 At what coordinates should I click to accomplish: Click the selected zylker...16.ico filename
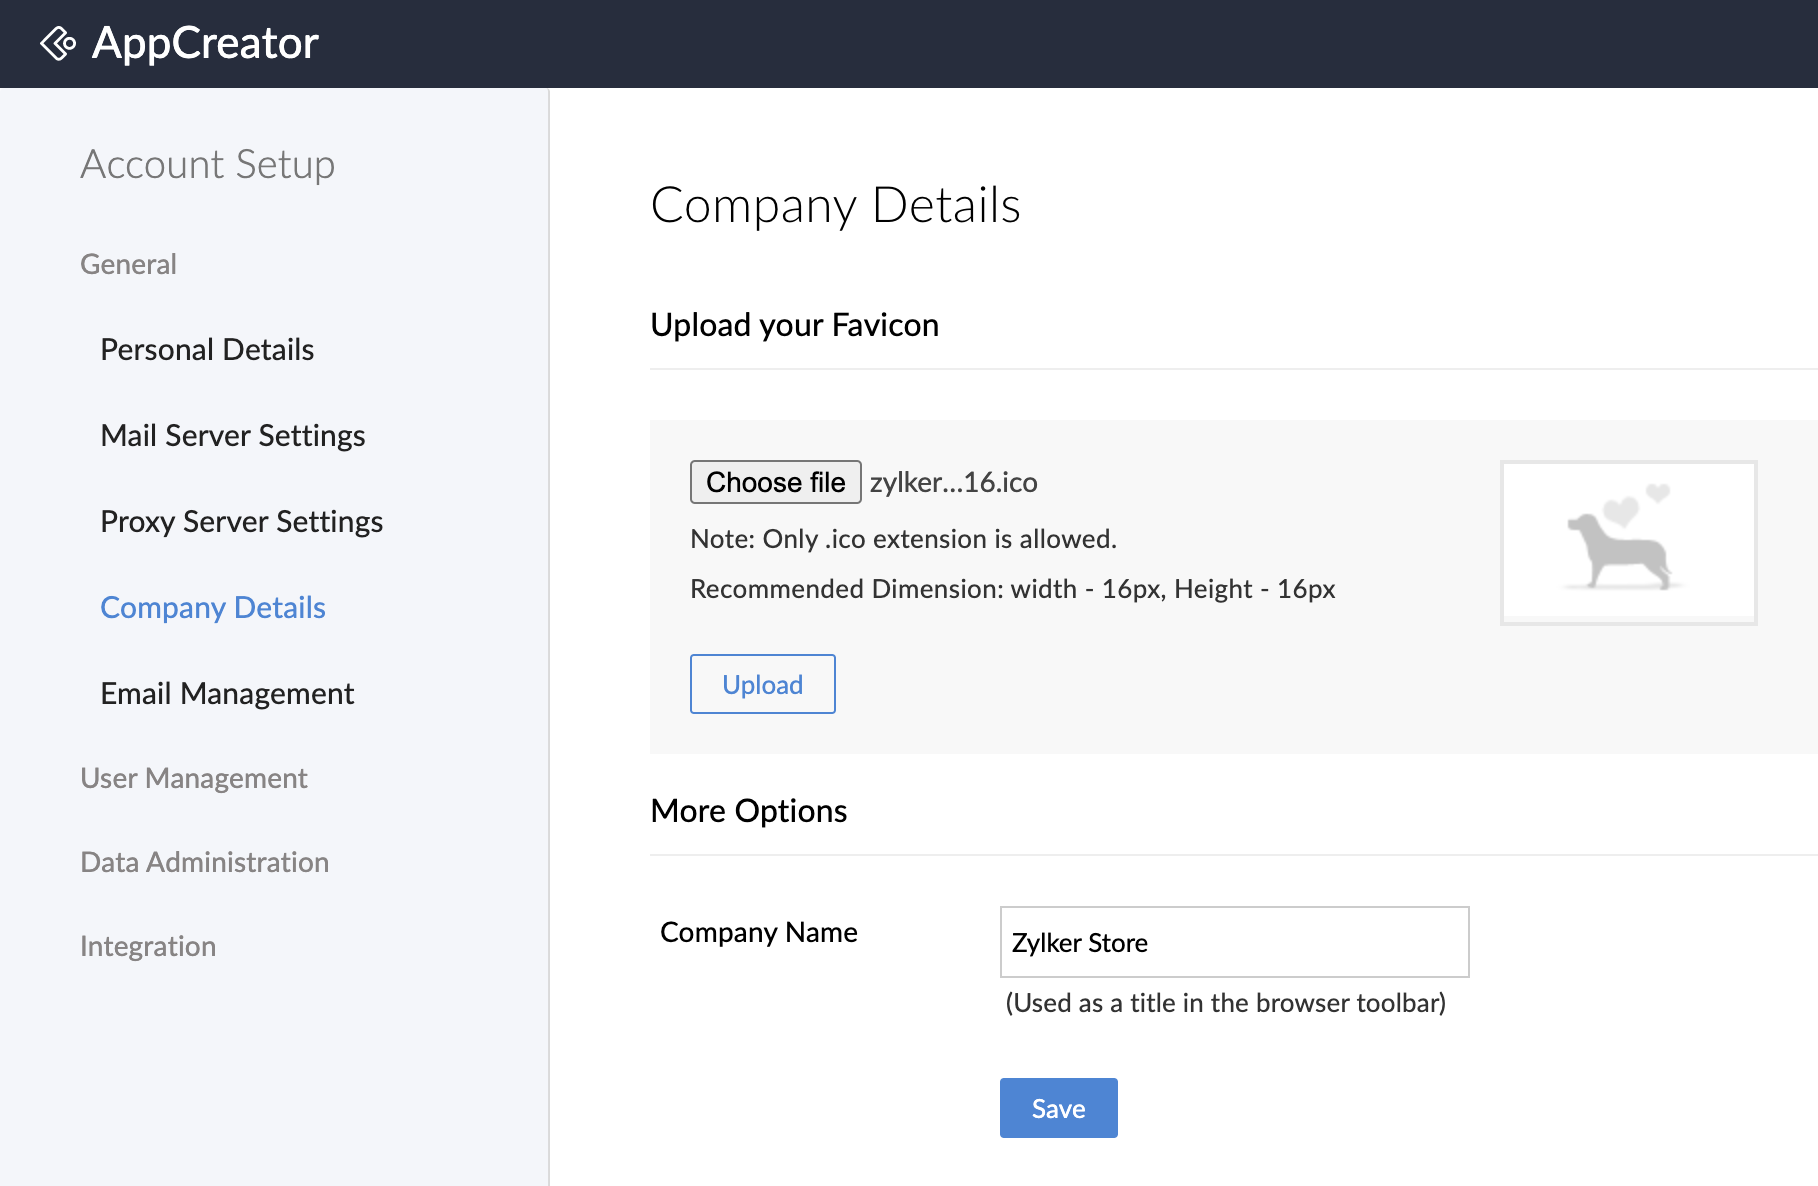(953, 482)
